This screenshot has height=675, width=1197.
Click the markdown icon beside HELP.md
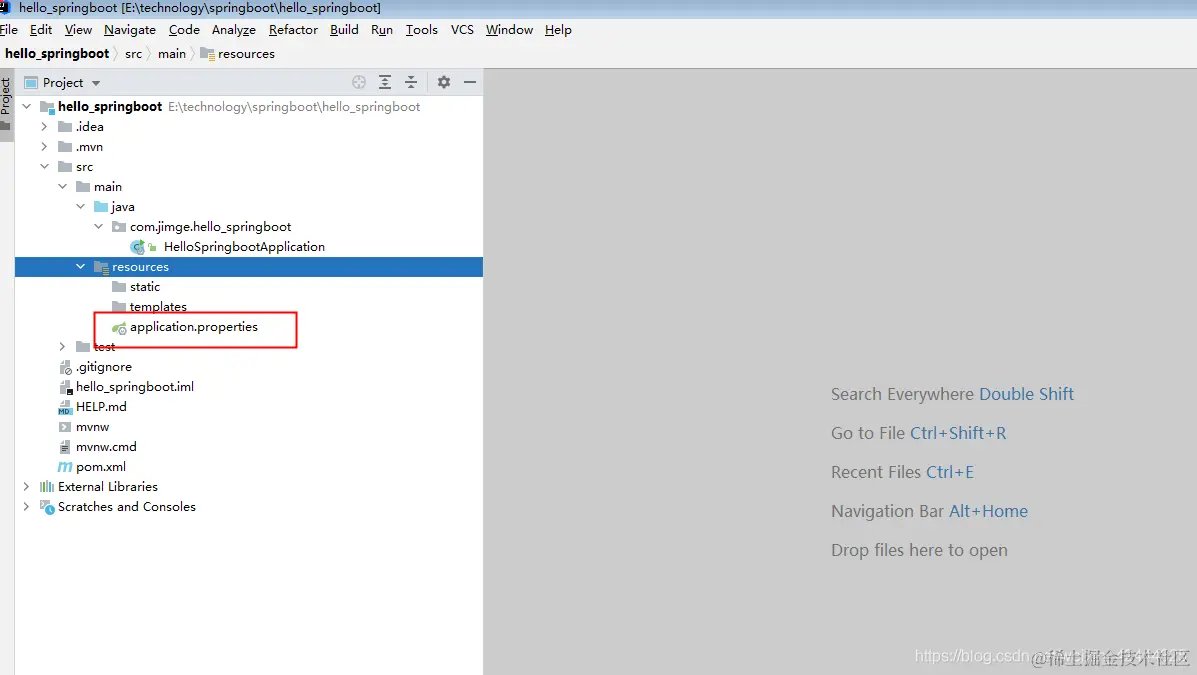(x=65, y=407)
